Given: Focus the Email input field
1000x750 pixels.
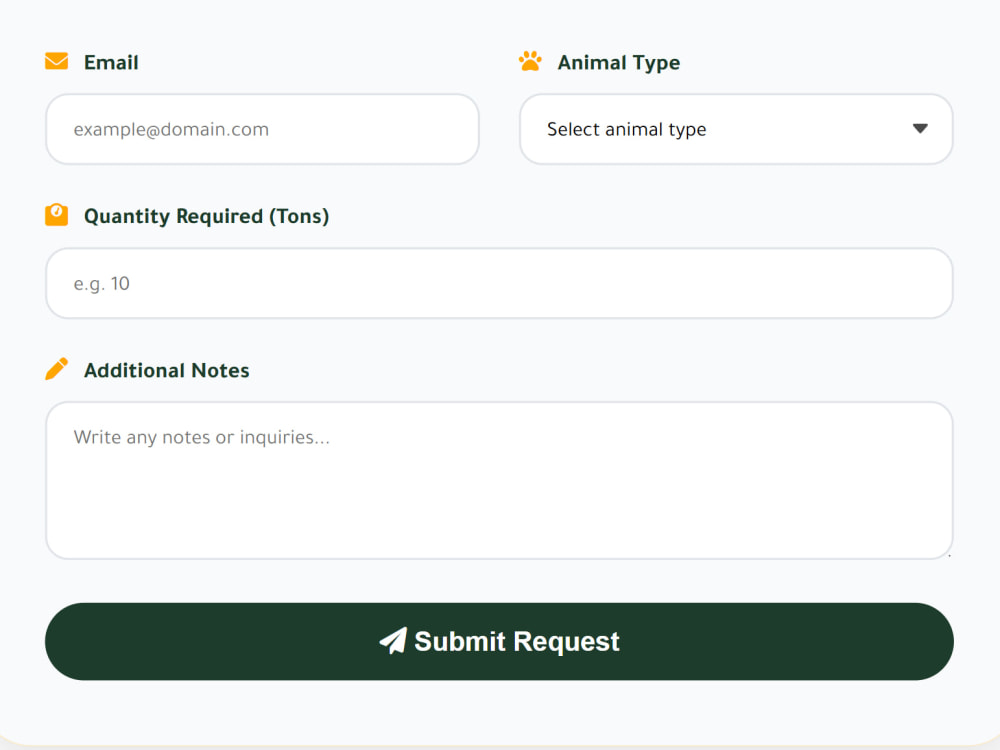Looking at the screenshot, I should pyautogui.click(x=262, y=129).
